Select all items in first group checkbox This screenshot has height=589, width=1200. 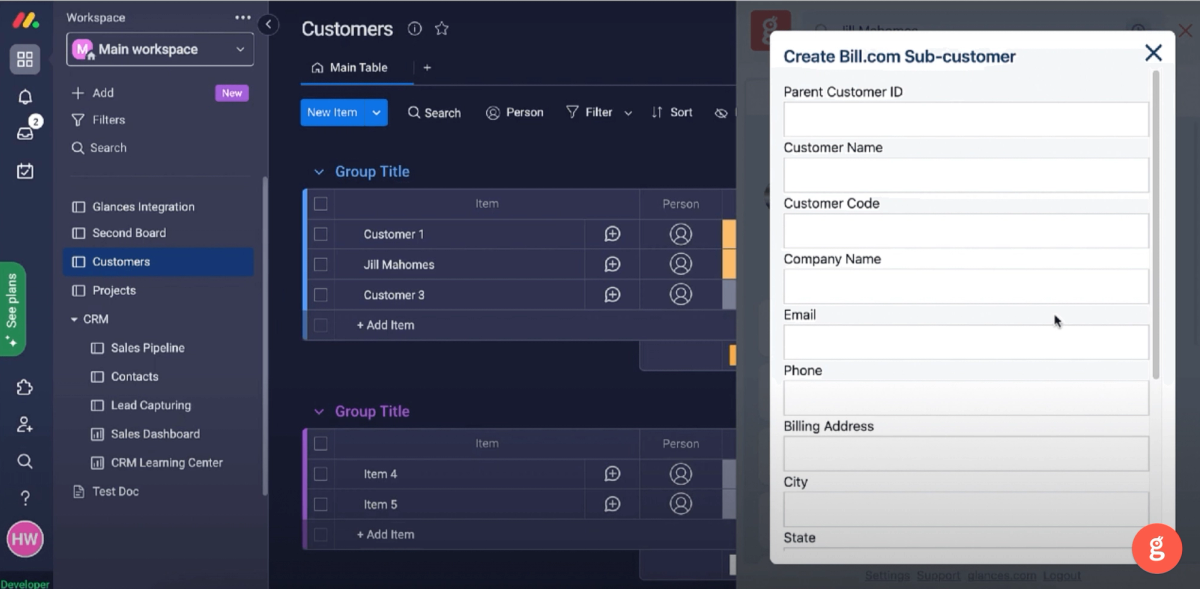[320, 204]
